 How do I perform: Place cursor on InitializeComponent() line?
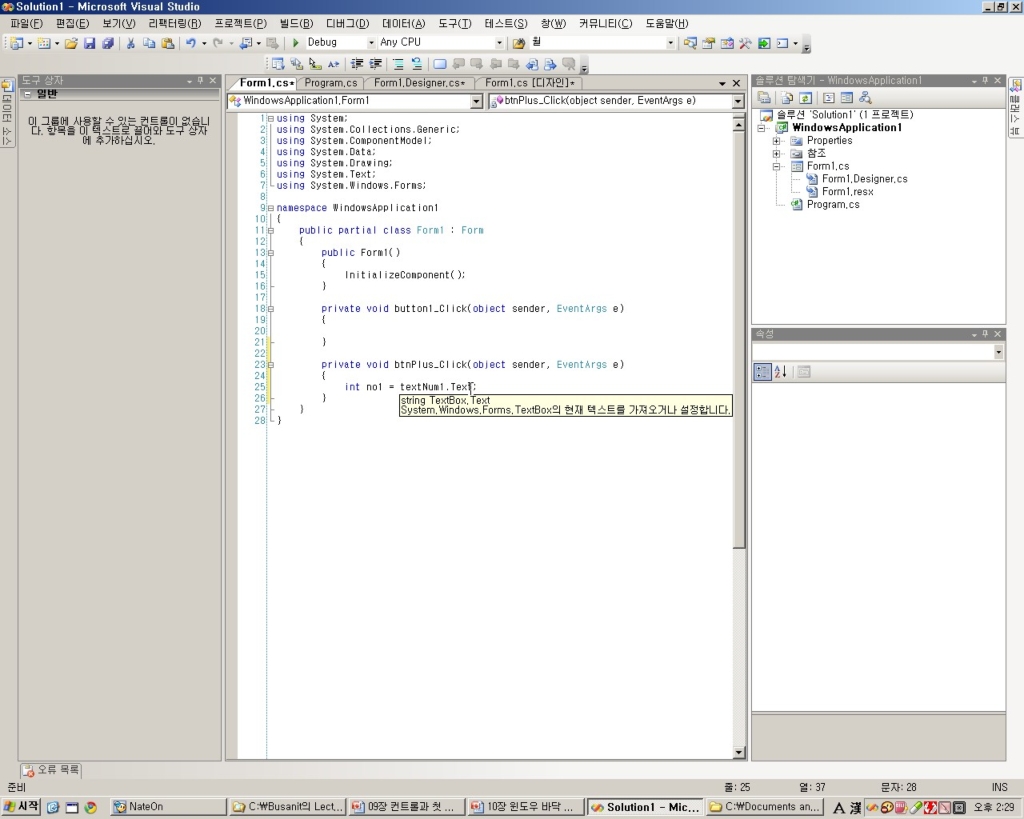coord(405,275)
